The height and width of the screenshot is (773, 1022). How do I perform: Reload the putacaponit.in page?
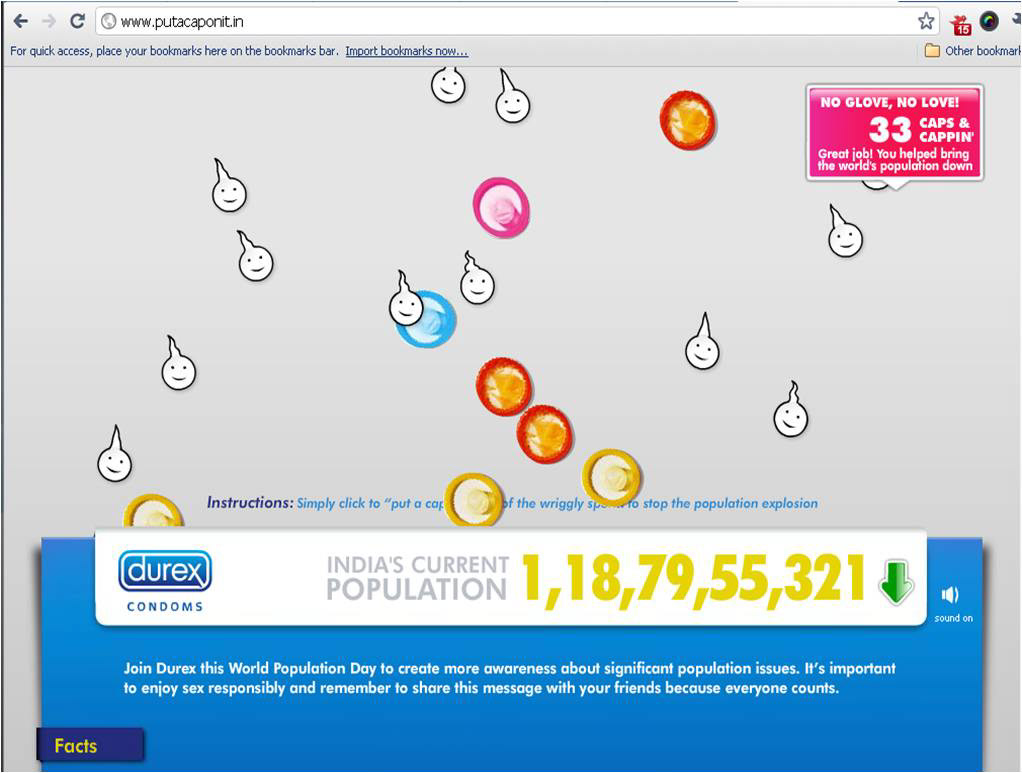[x=78, y=22]
